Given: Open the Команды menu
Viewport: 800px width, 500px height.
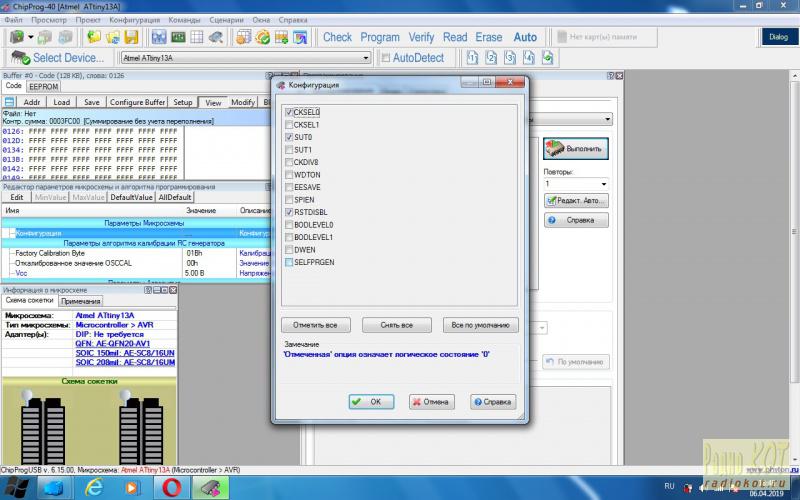Looking at the screenshot, I should point(184,20).
